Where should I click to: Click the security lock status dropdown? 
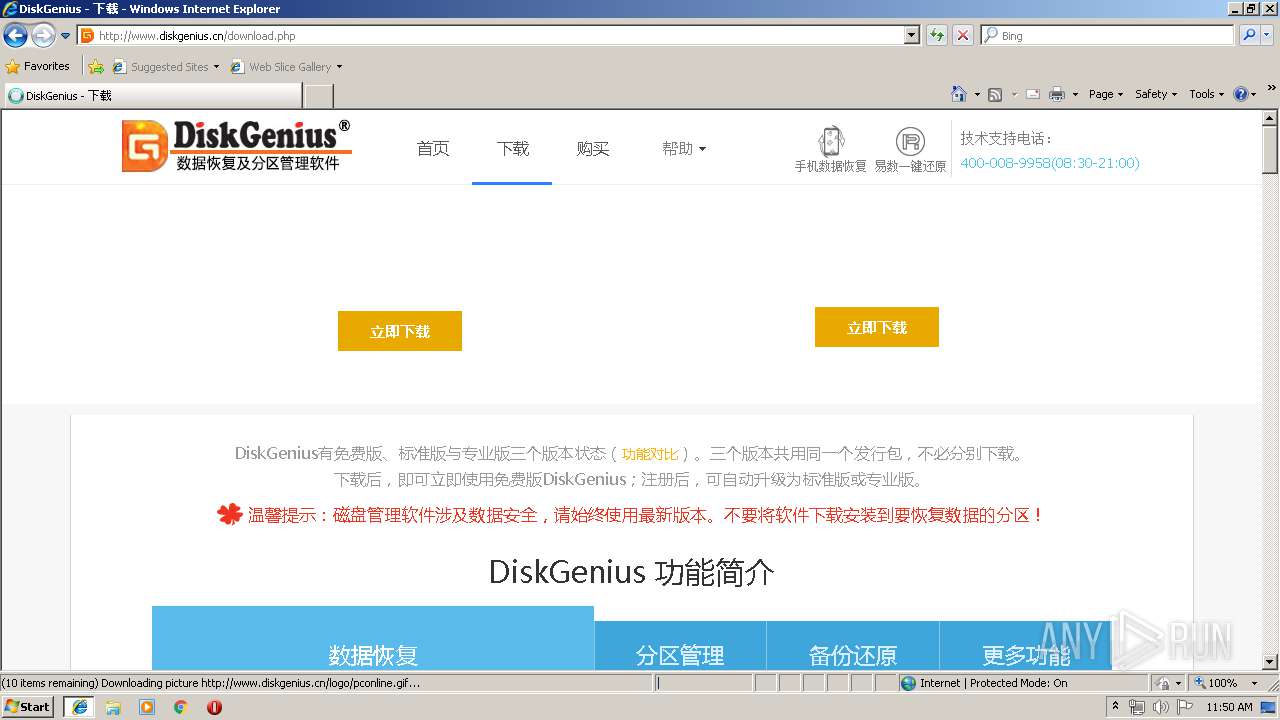pyautogui.click(x=1168, y=683)
